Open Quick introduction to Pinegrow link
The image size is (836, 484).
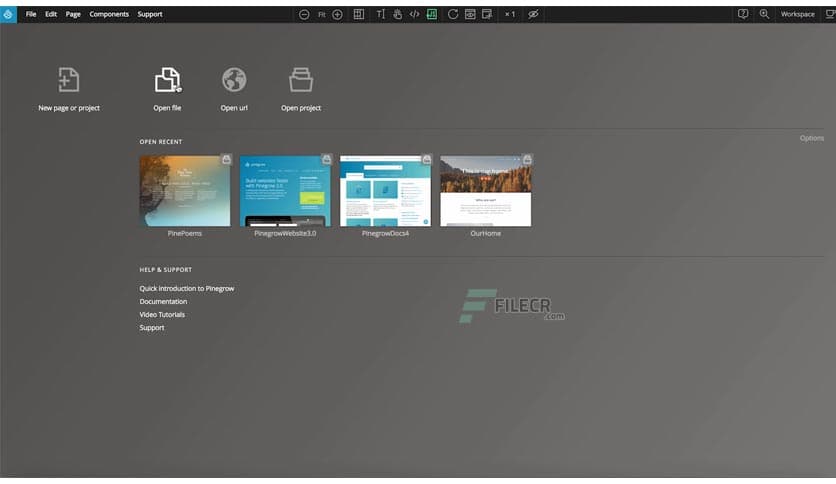pyautogui.click(x=187, y=288)
